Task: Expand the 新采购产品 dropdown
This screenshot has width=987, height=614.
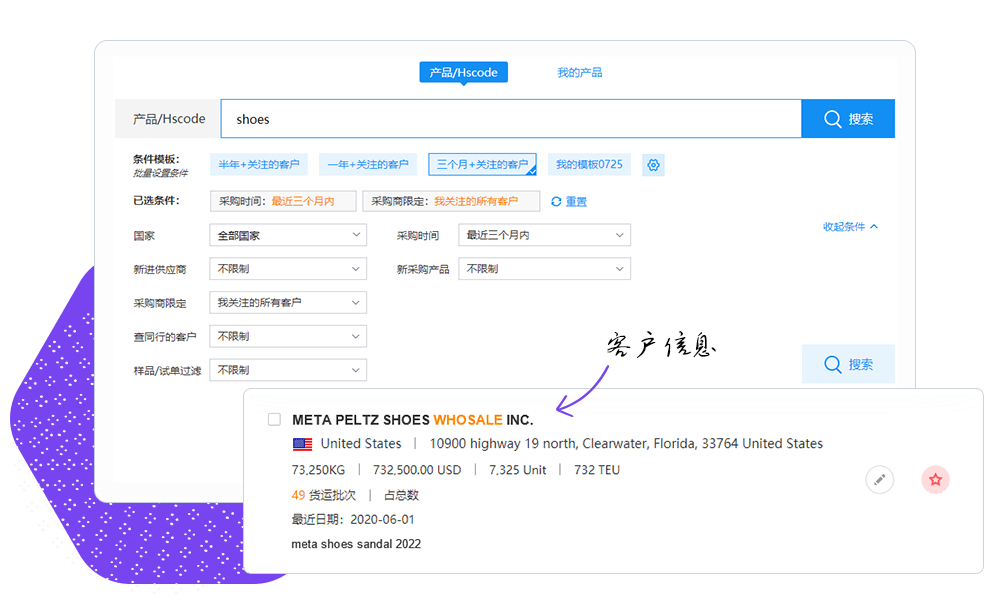Action: click(544, 269)
